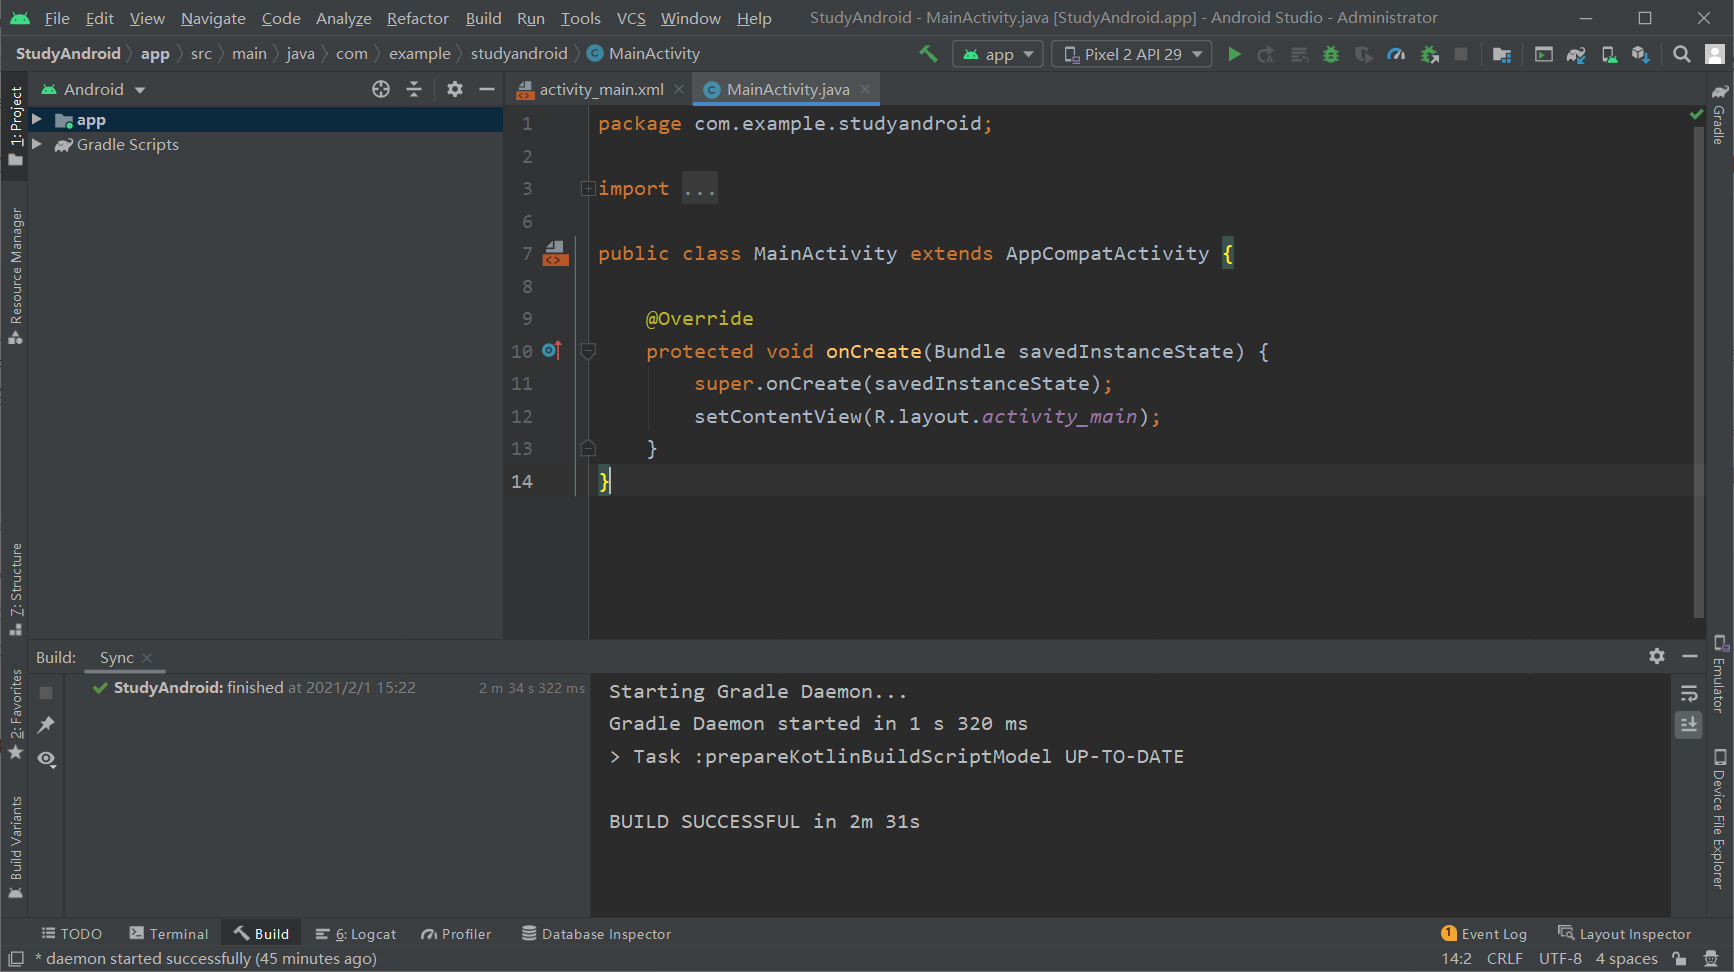Open Build panel settings gear
This screenshot has width=1734, height=972.
(1657, 656)
